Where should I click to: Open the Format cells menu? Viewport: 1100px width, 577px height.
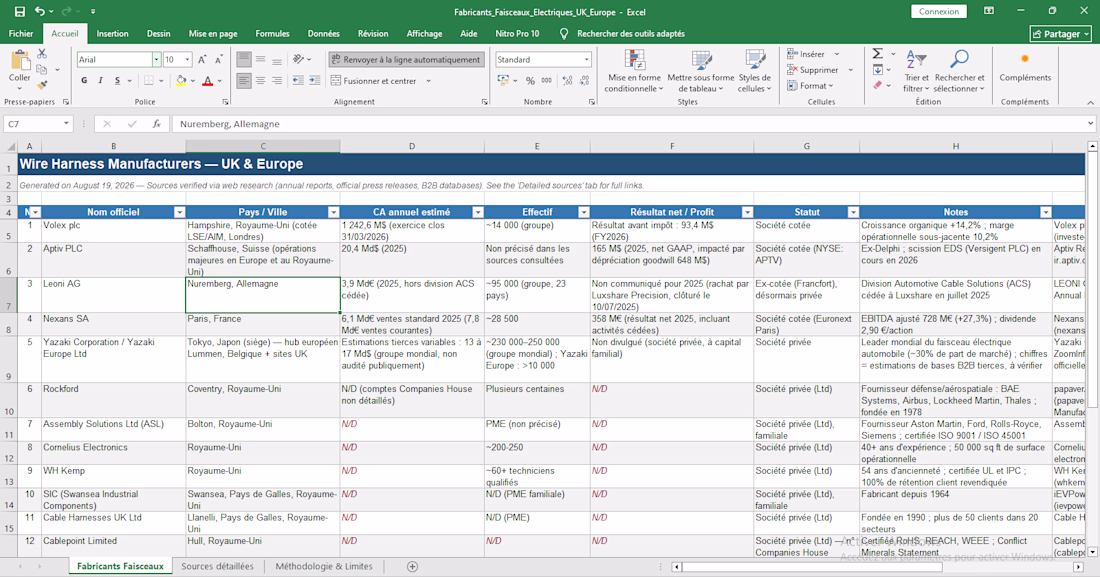[810, 86]
